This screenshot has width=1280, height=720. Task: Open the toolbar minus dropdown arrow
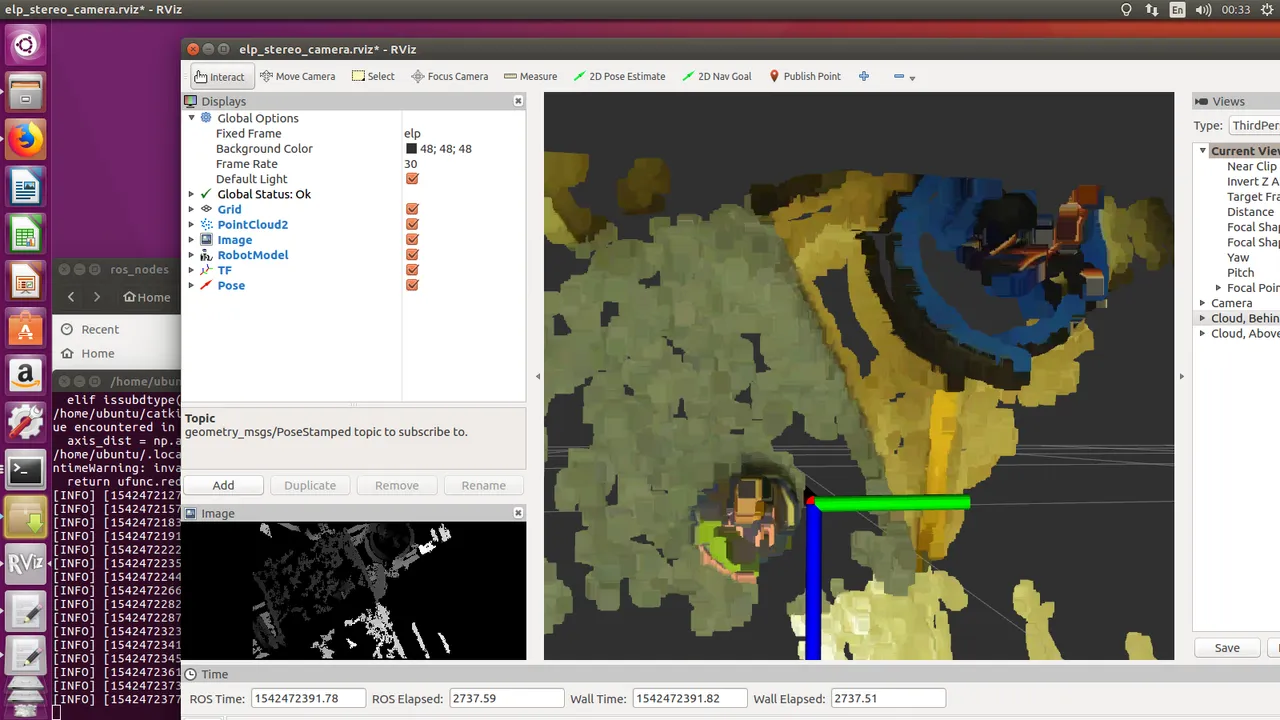click(x=912, y=77)
